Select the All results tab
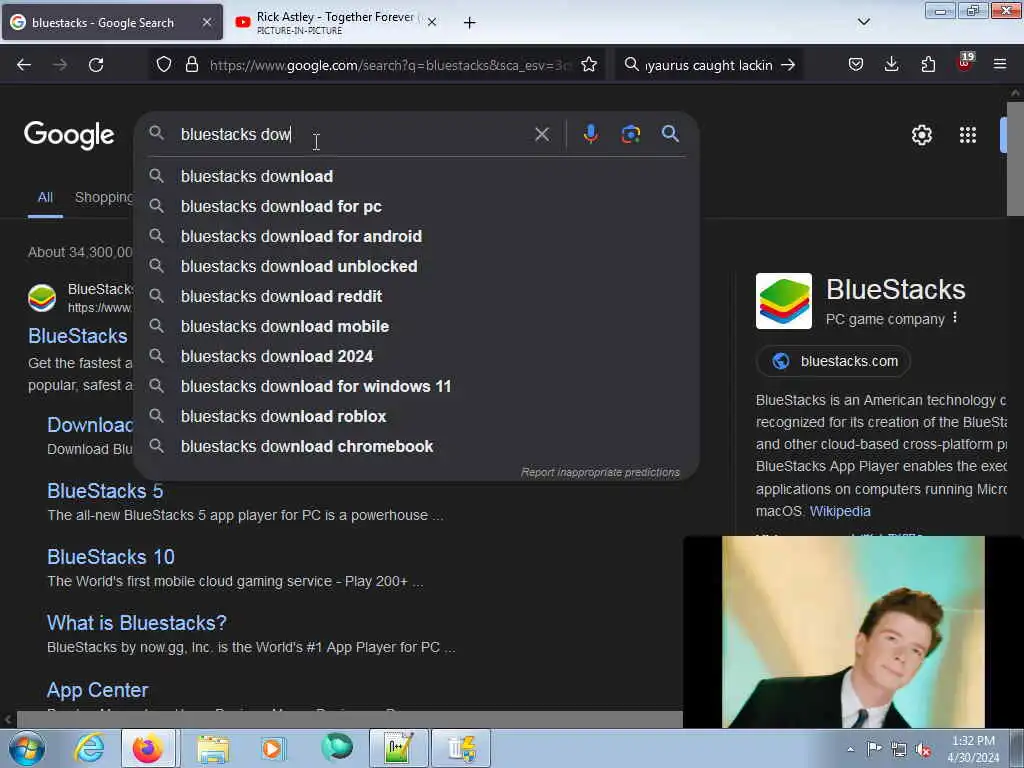This screenshot has width=1024, height=768. coord(45,198)
